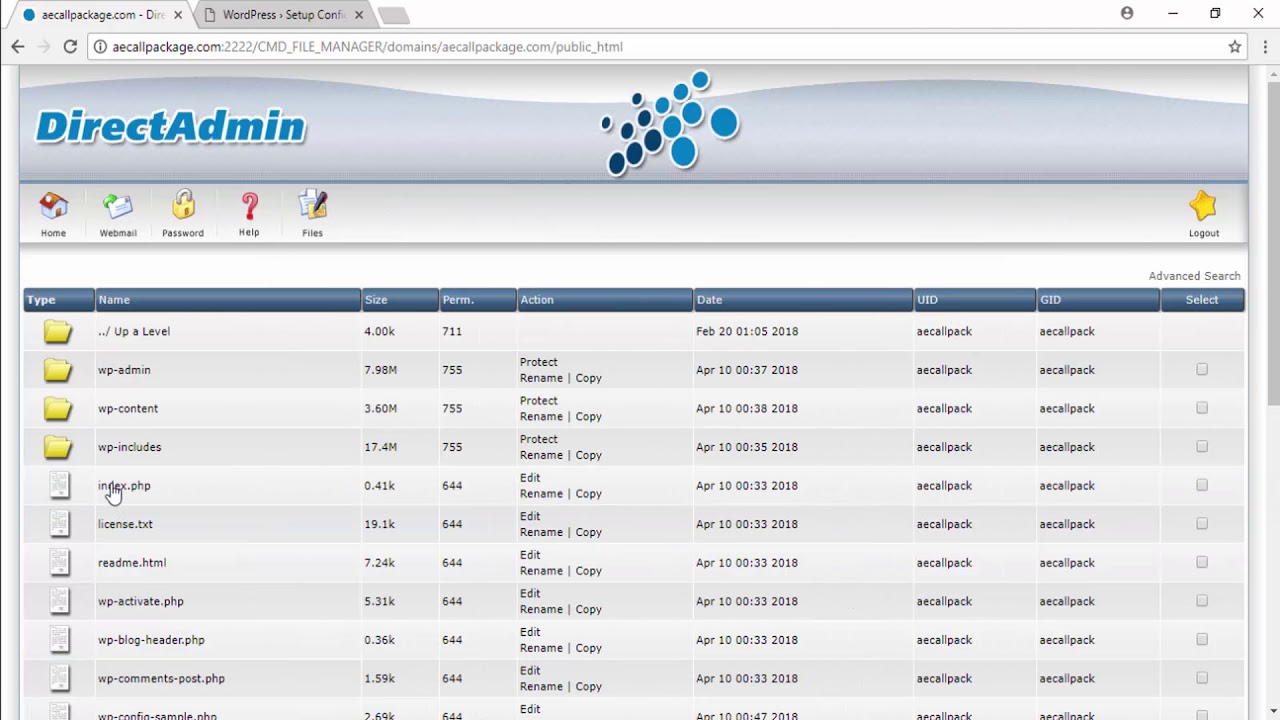The height and width of the screenshot is (720, 1280).
Task: Click the wp-activate.php file icon
Action: tap(60, 601)
